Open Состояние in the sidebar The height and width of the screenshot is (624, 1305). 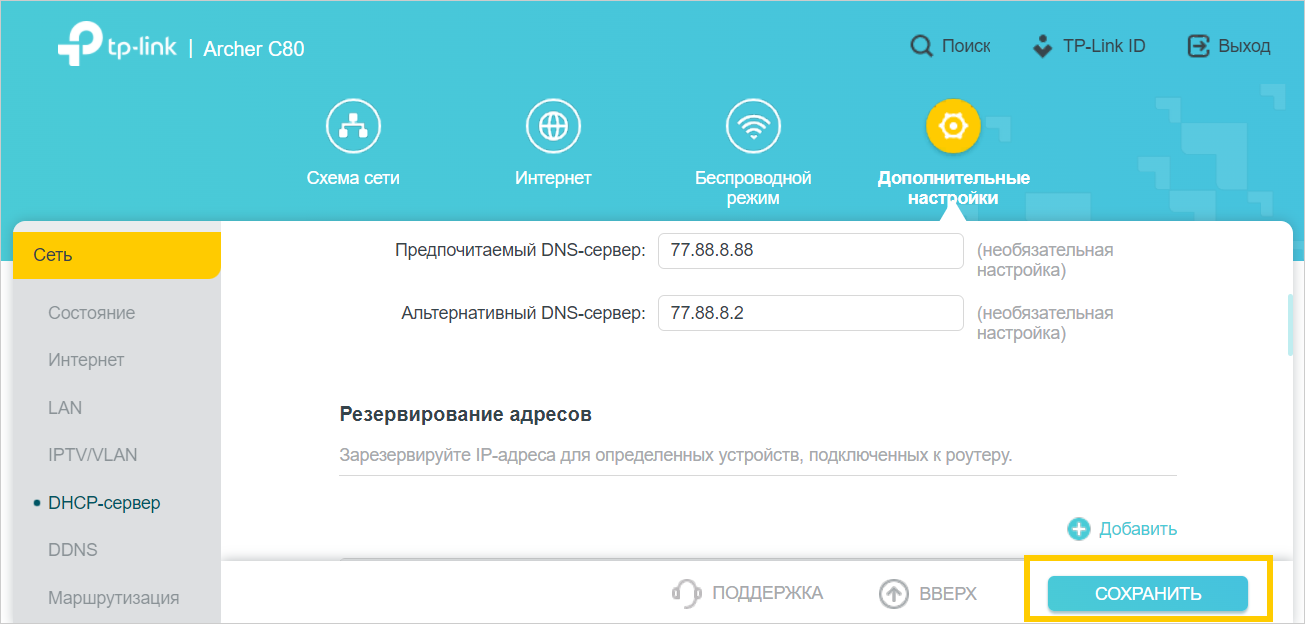pyautogui.click(x=91, y=313)
